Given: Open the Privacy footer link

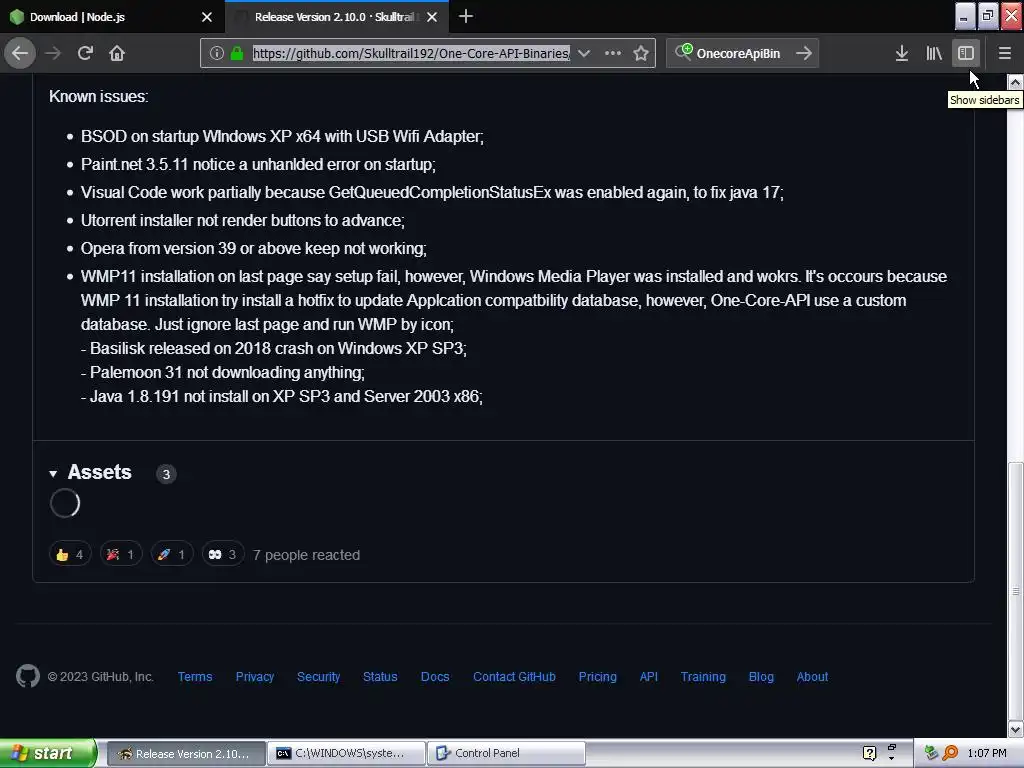Looking at the screenshot, I should pos(255,677).
